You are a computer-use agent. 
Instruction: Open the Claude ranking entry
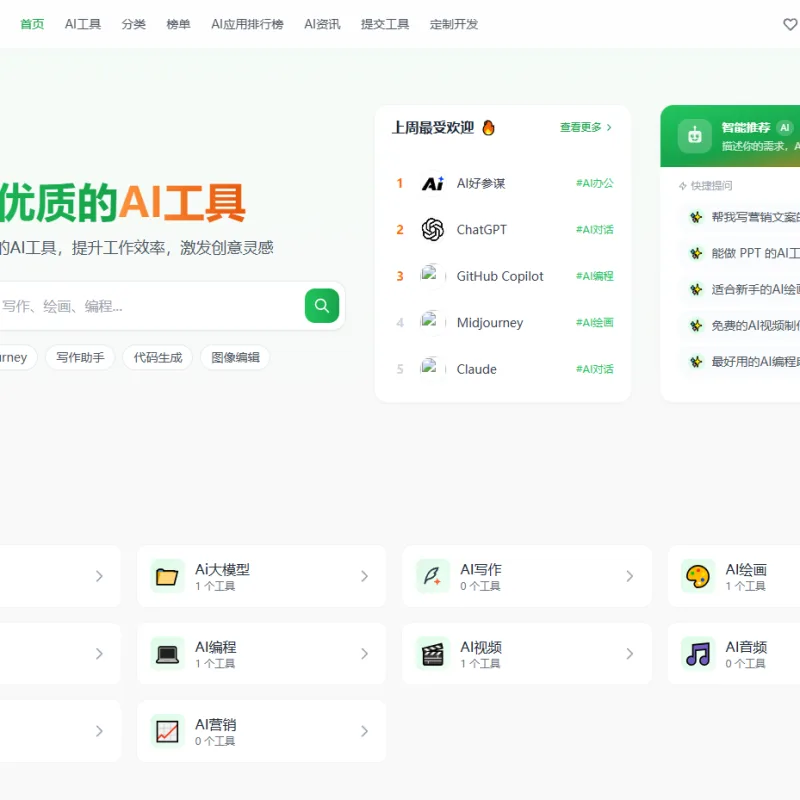click(x=477, y=369)
